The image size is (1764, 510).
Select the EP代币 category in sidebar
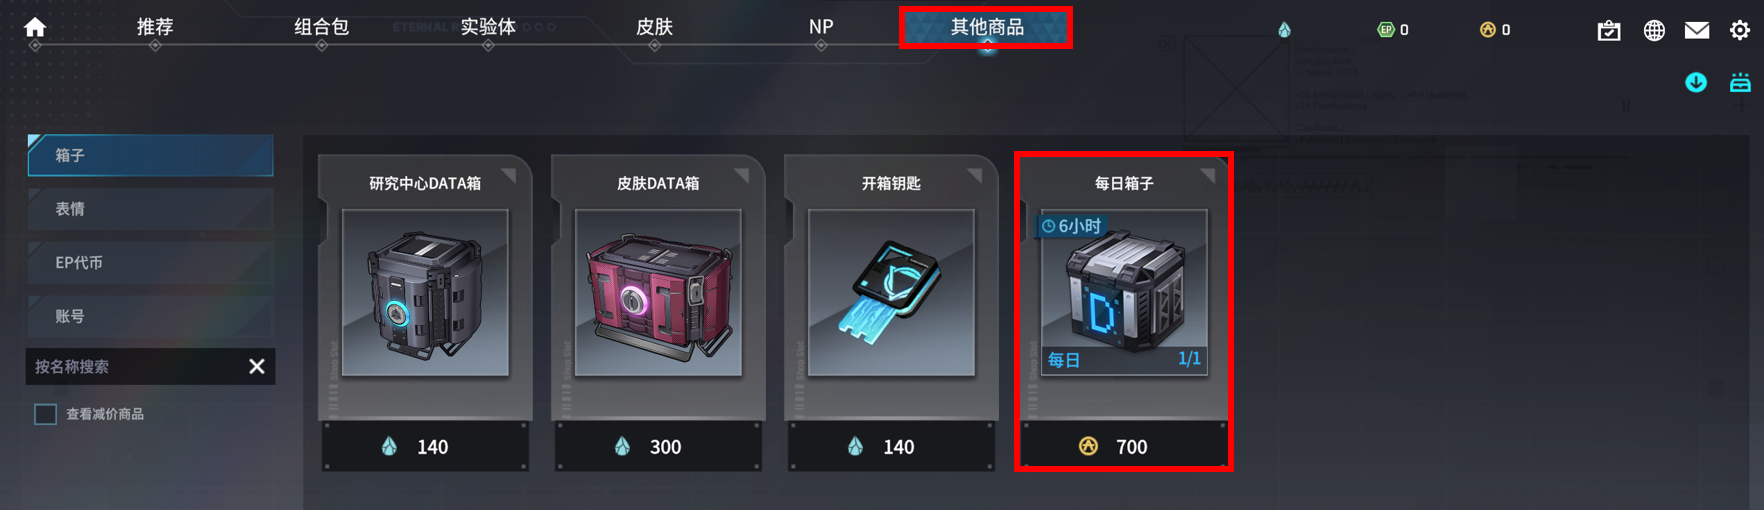pyautogui.click(x=150, y=263)
